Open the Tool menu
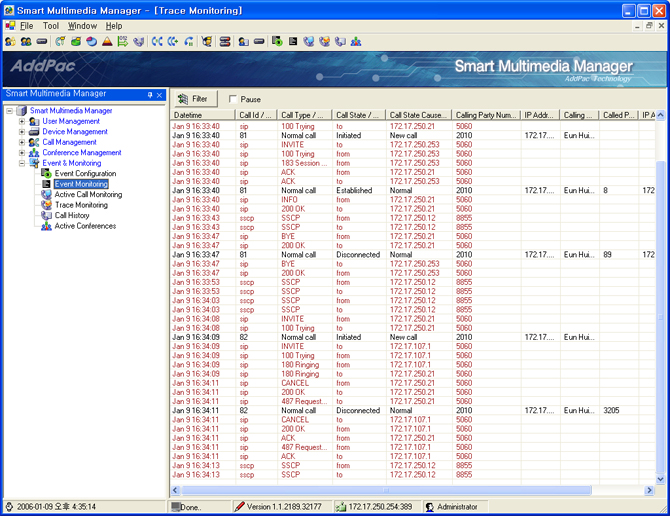The height and width of the screenshot is (516, 670). pos(50,26)
